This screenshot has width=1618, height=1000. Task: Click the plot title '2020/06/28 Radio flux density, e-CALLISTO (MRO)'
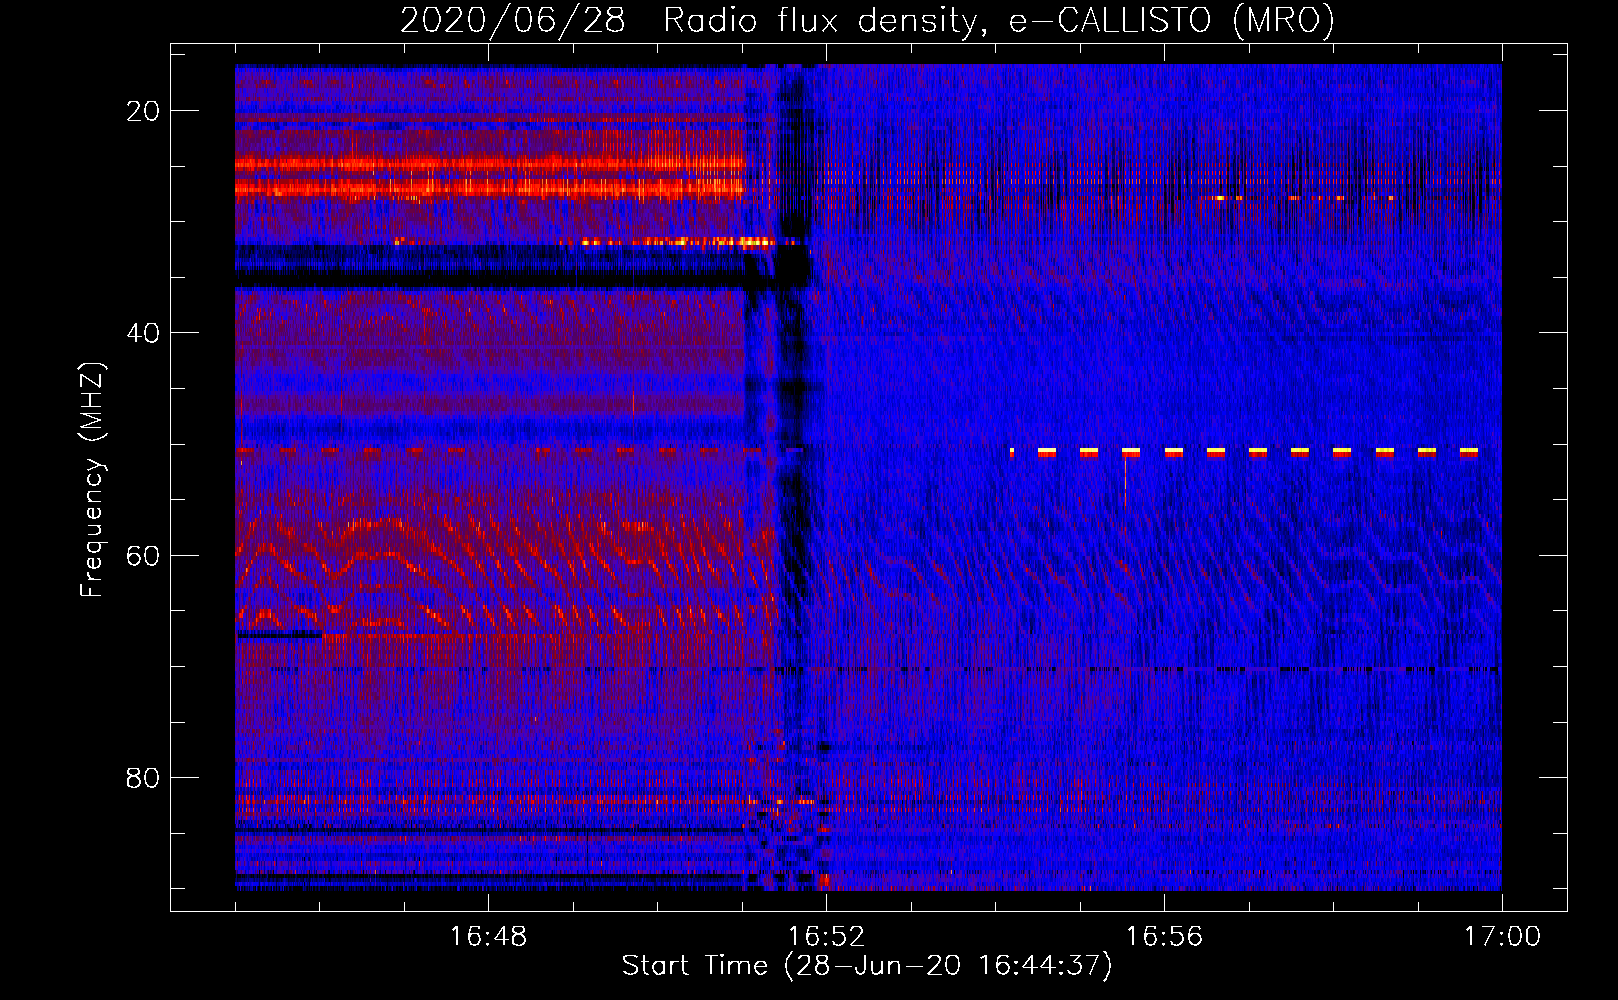[867, 20]
